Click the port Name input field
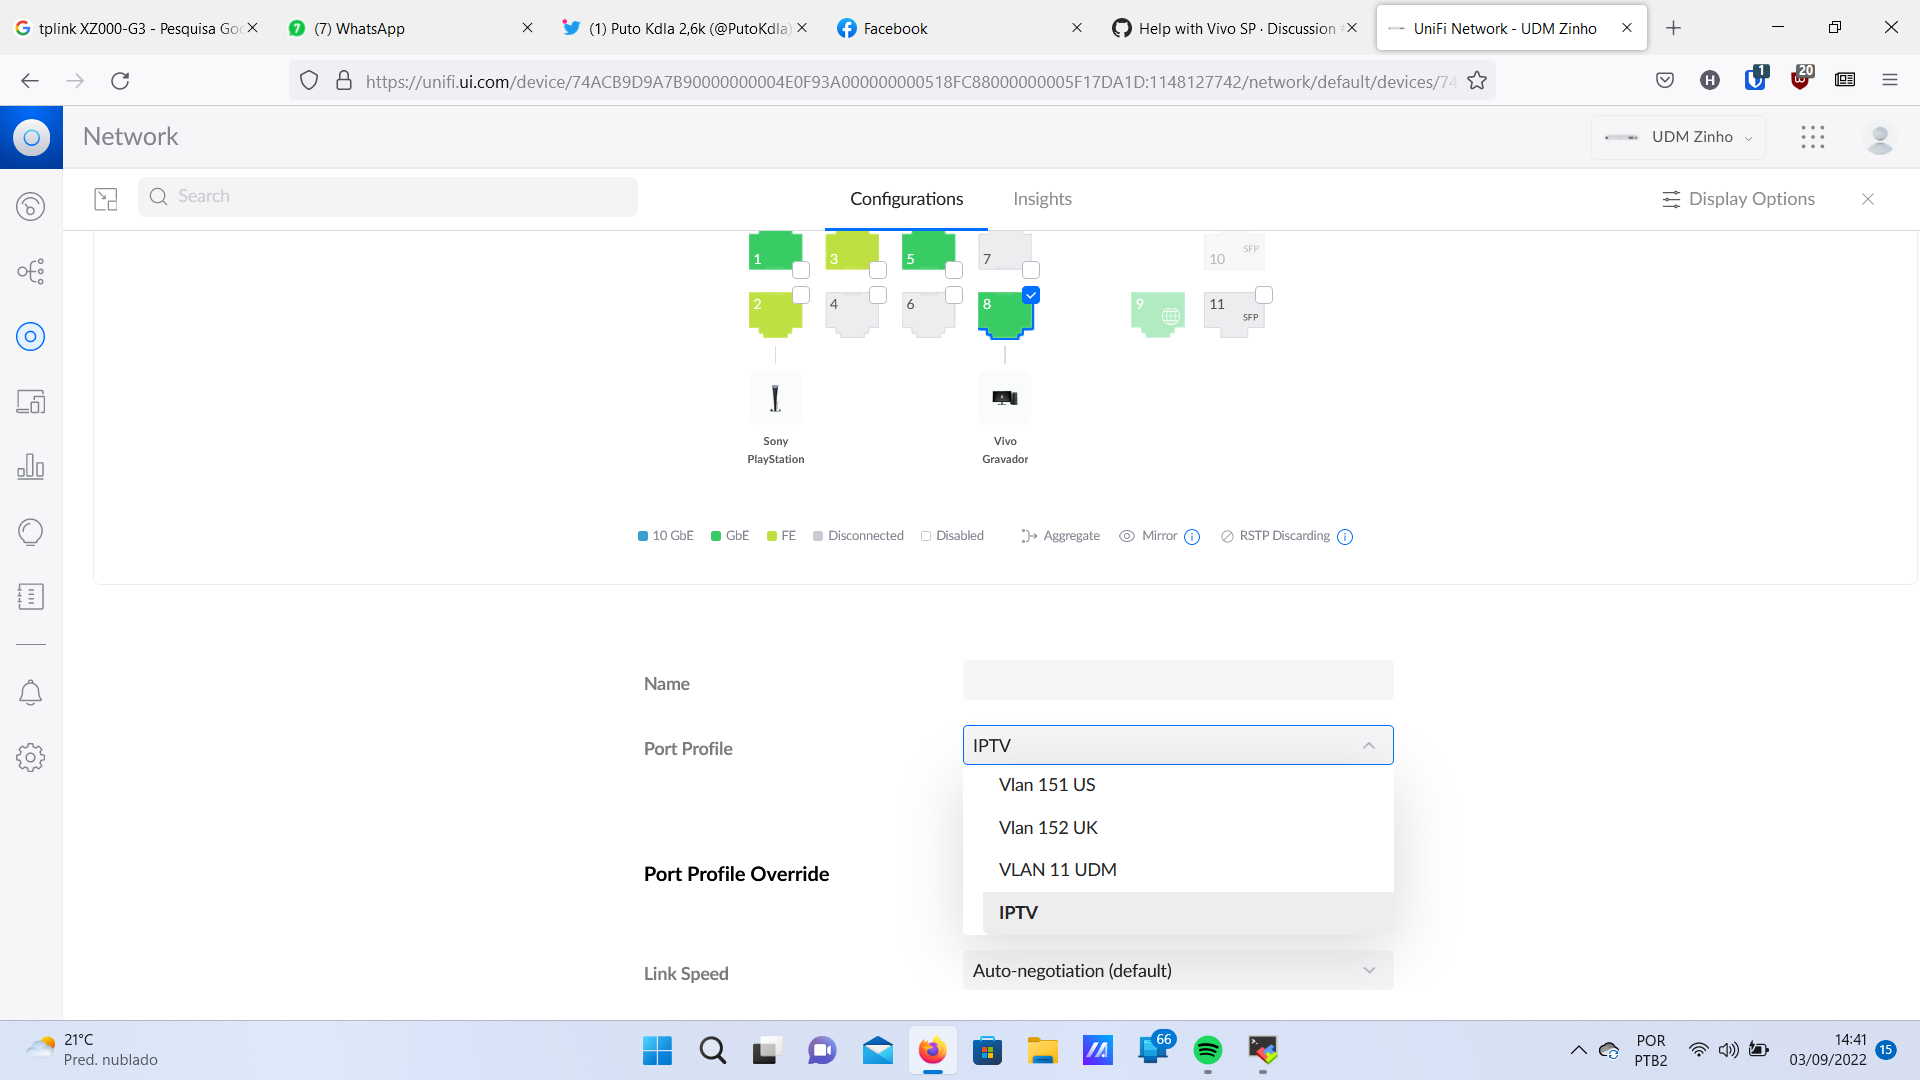Viewport: 1920px width, 1080px height. (x=1178, y=680)
